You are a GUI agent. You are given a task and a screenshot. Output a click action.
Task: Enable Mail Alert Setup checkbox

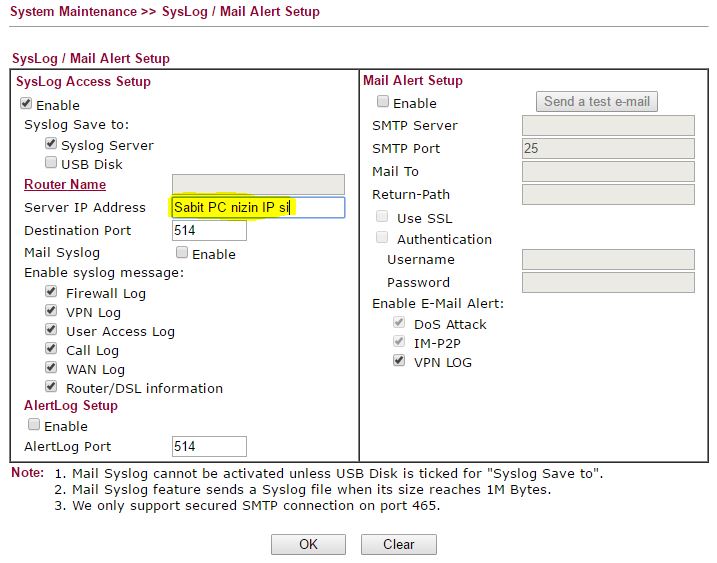click(383, 102)
